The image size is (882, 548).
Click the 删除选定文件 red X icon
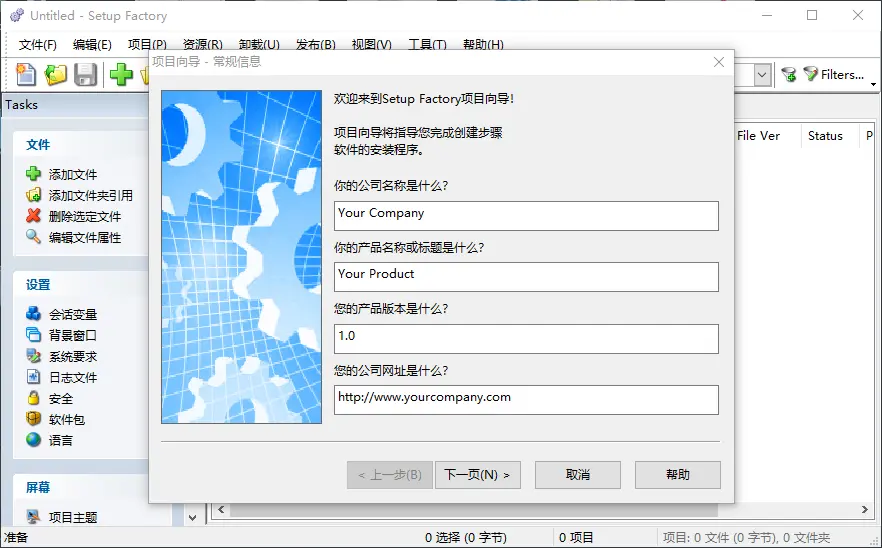[x=33, y=216]
